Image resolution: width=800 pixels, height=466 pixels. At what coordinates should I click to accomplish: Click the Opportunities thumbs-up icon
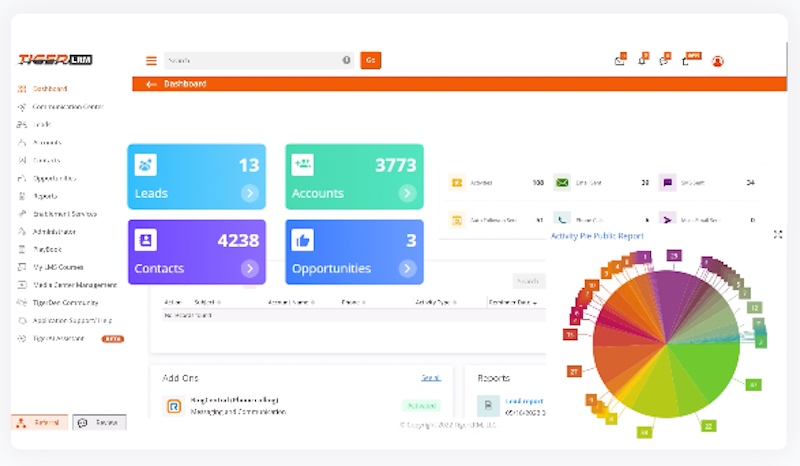click(x=303, y=240)
